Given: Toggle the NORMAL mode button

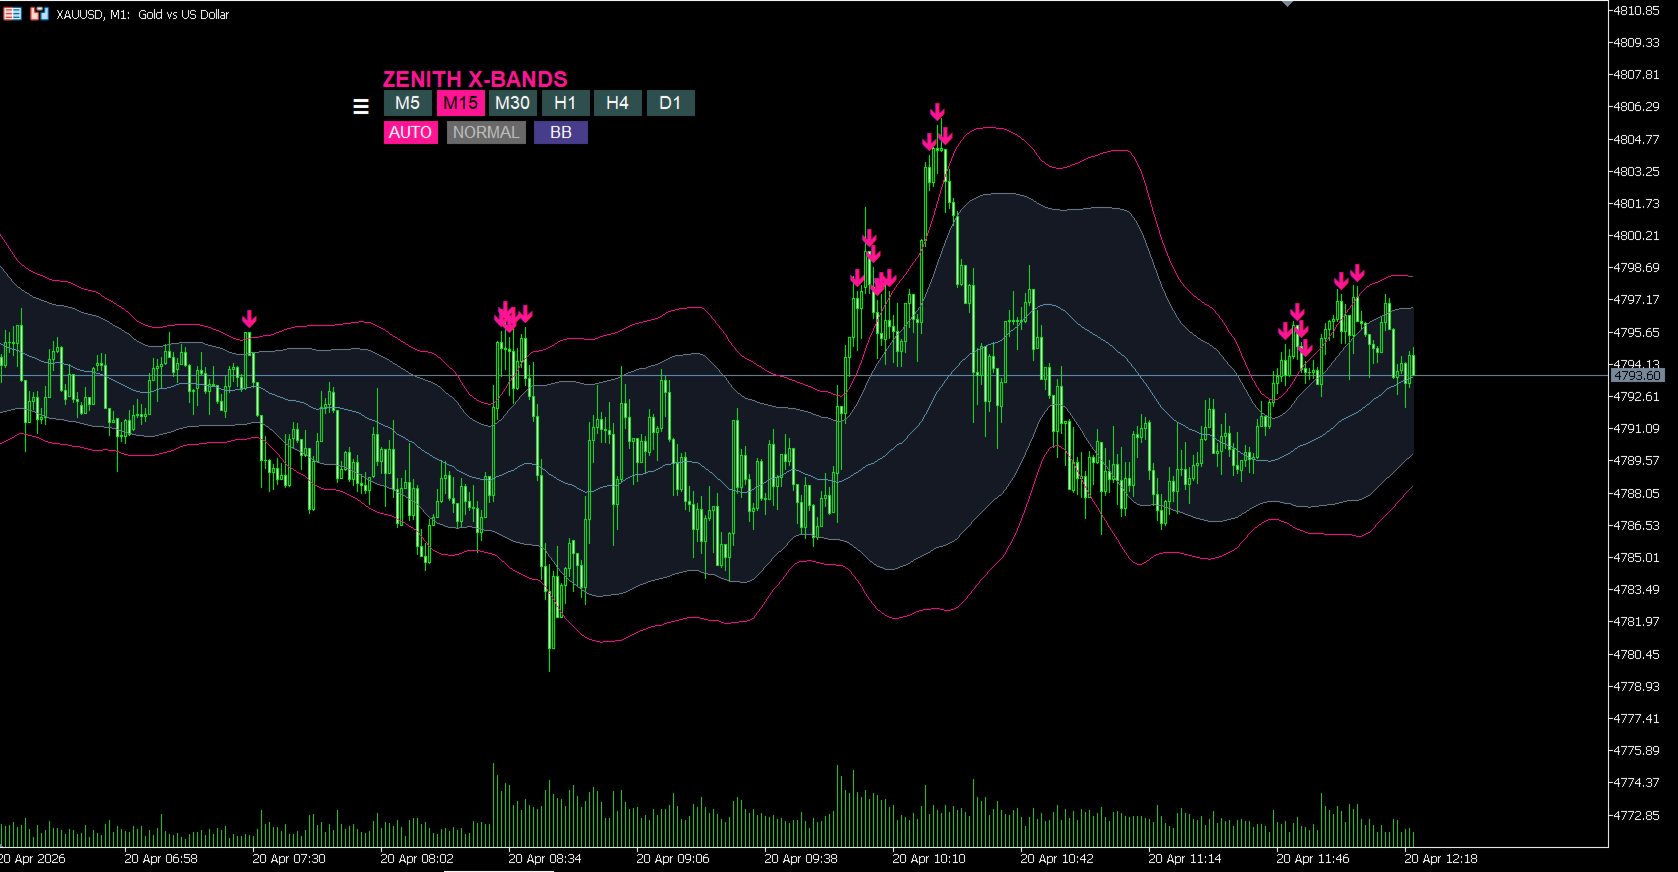Looking at the screenshot, I should [486, 132].
